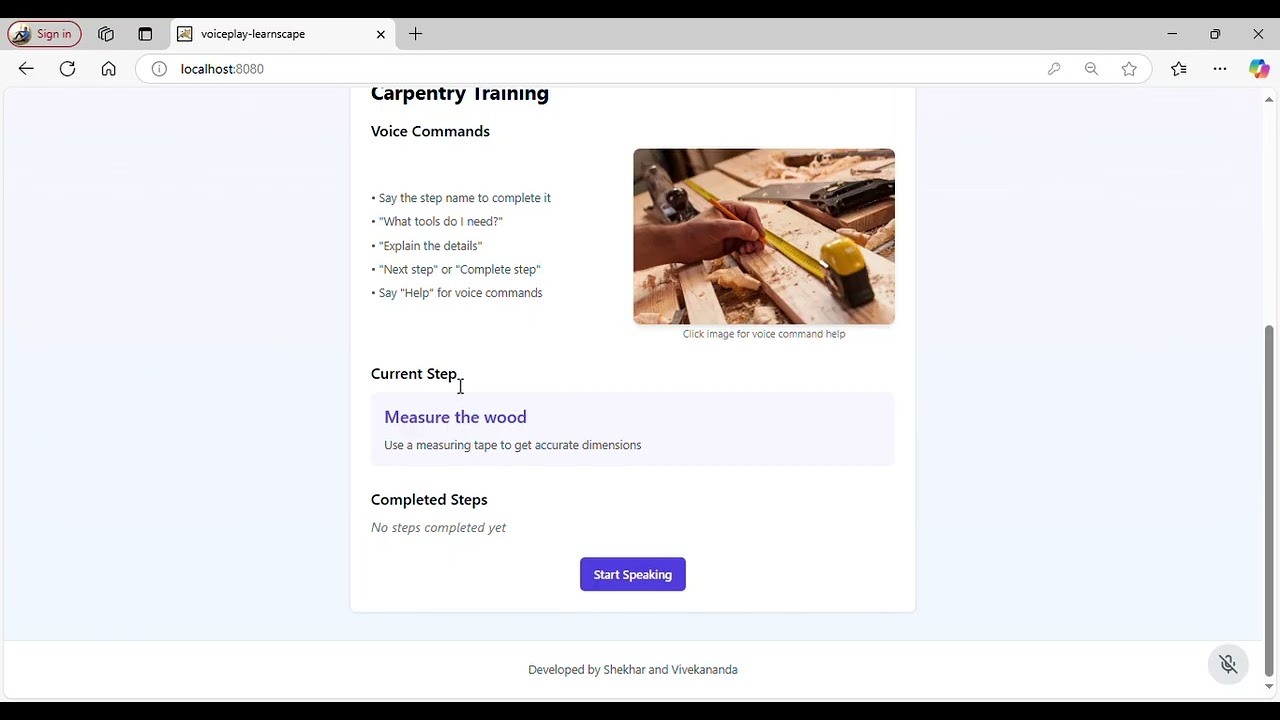Add this page to favorites

point(1129,69)
